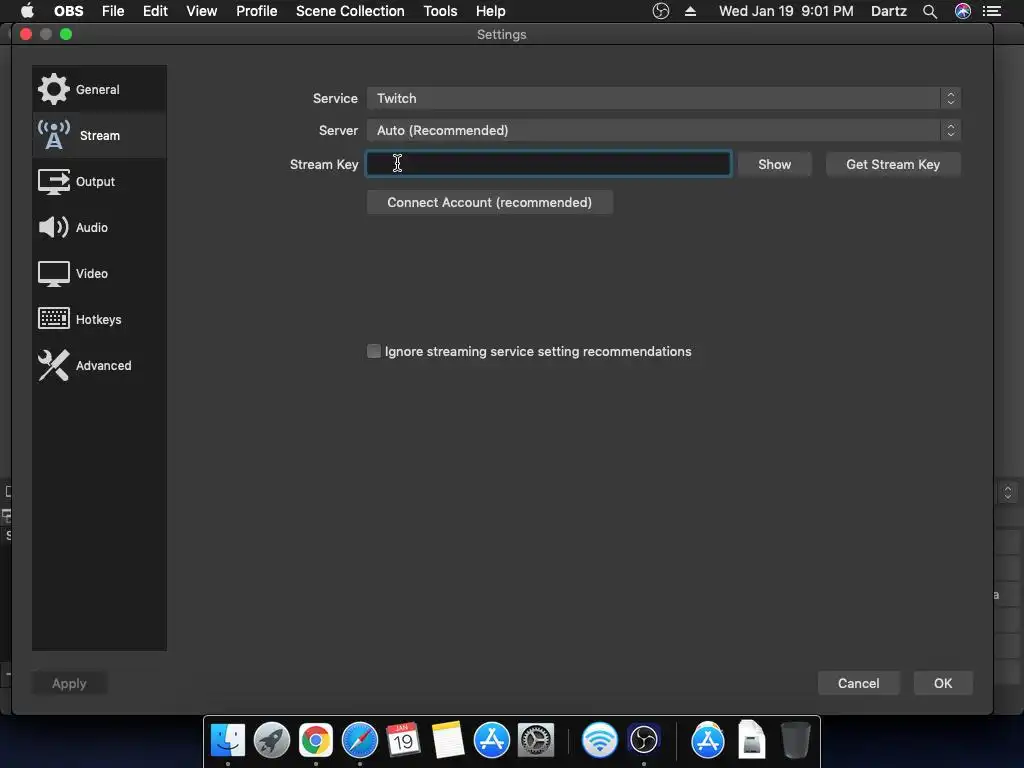Open the Wi-Fi app icon in Dock

click(x=600, y=740)
